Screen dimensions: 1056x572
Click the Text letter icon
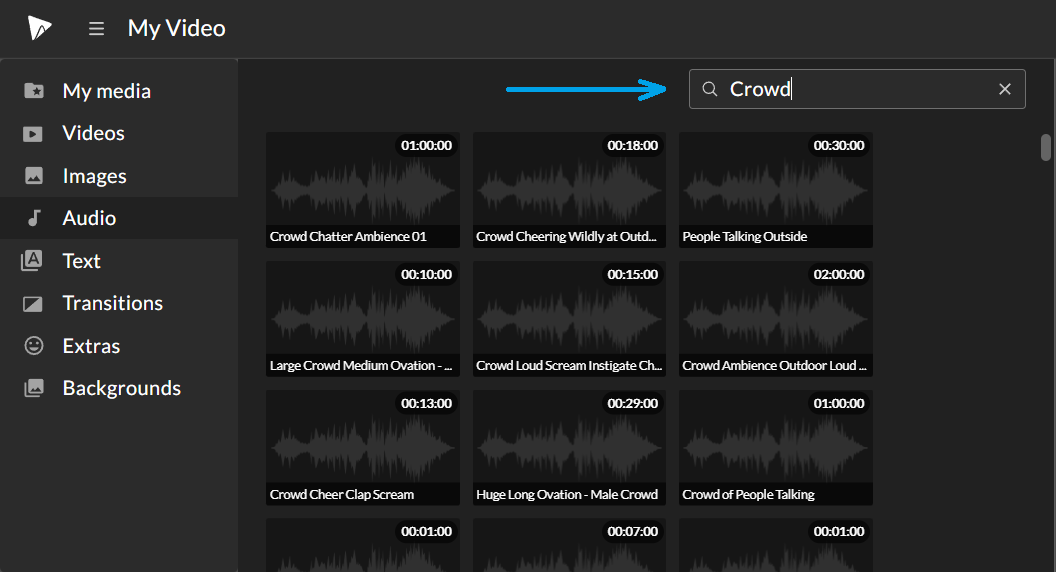coord(32,261)
